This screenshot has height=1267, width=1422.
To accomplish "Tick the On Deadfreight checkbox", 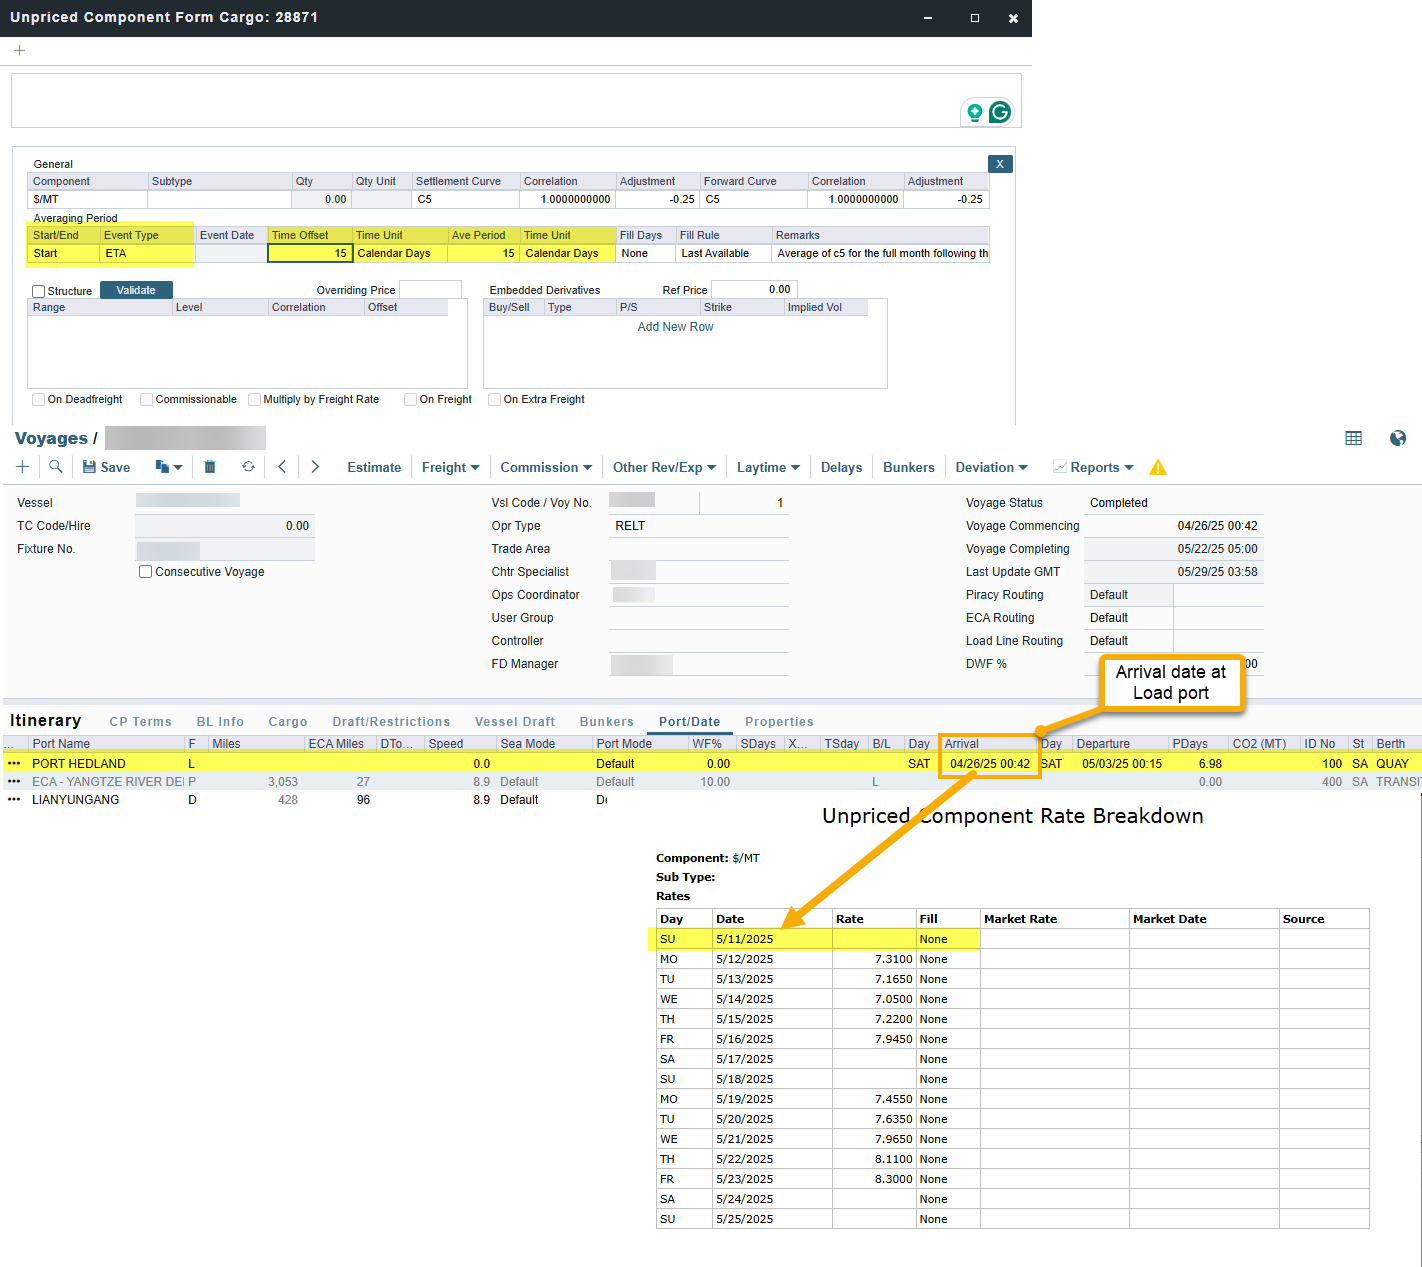I will (x=39, y=399).
